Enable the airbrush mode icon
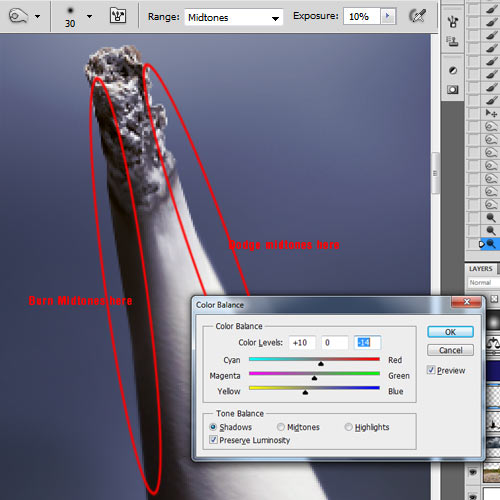Image resolution: width=500 pixels, height=500 pixels. coord(417,16)
